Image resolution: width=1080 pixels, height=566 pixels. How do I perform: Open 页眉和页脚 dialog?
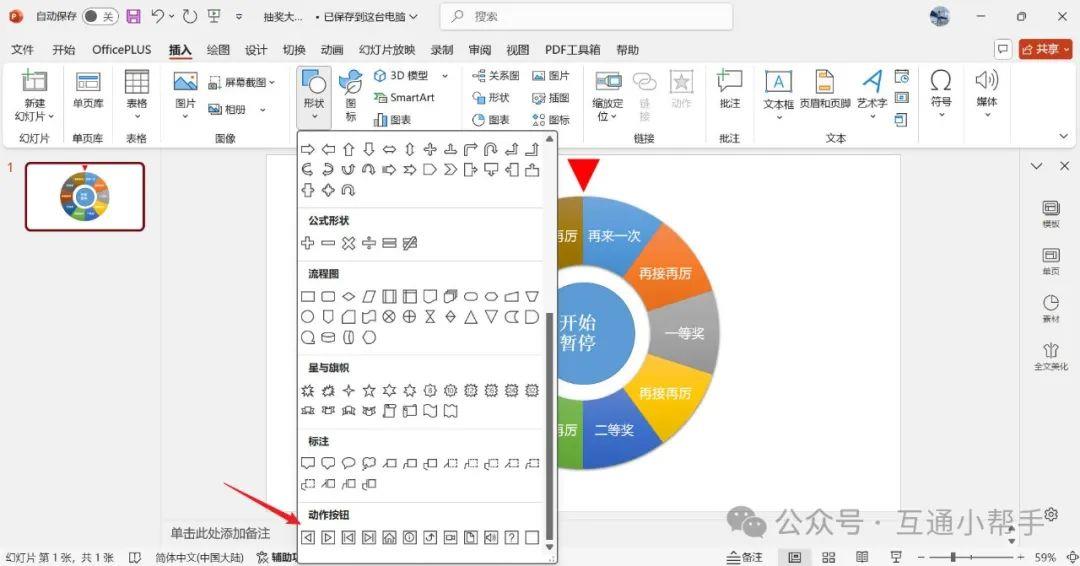[x=825, y=91]
